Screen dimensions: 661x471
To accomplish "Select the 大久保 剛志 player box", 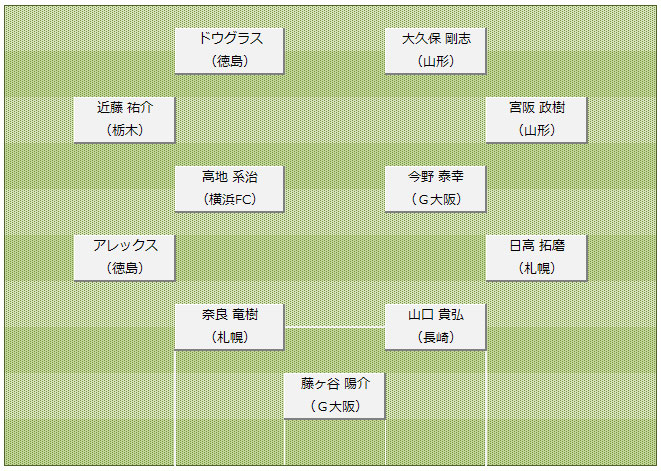I will [x=436, y=50].
